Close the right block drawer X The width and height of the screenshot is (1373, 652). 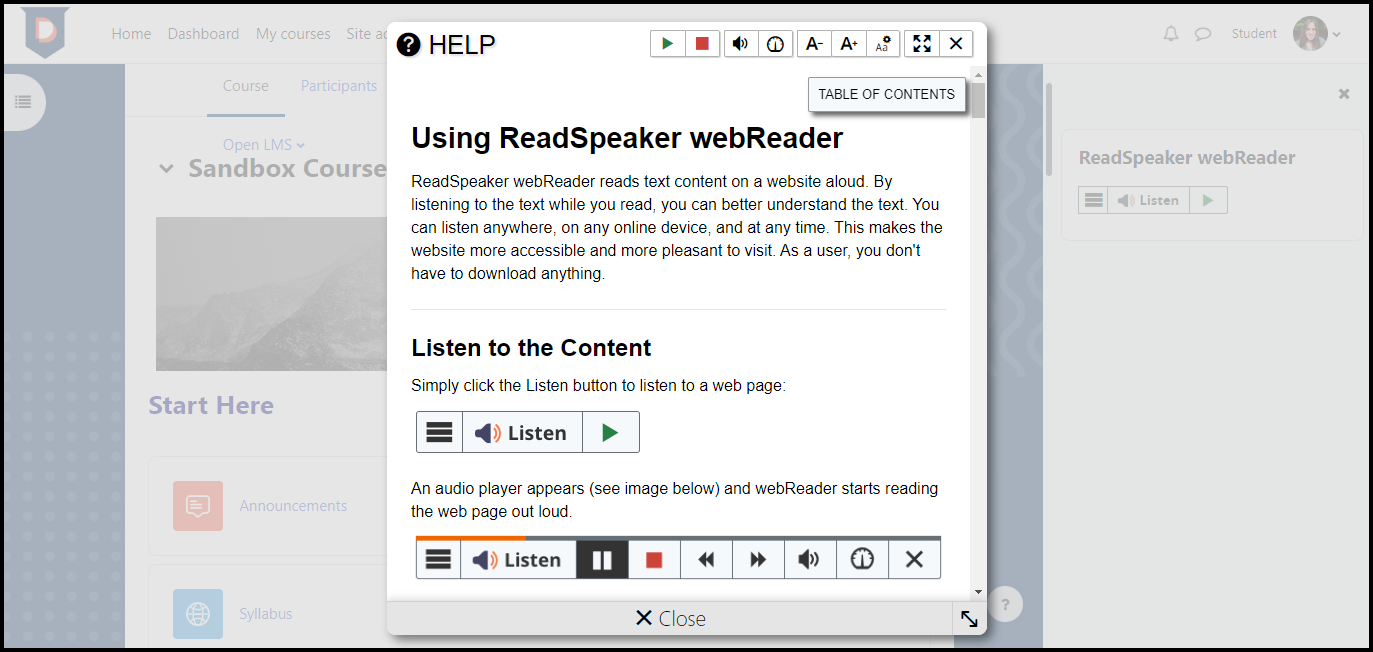click(1344, 94)
